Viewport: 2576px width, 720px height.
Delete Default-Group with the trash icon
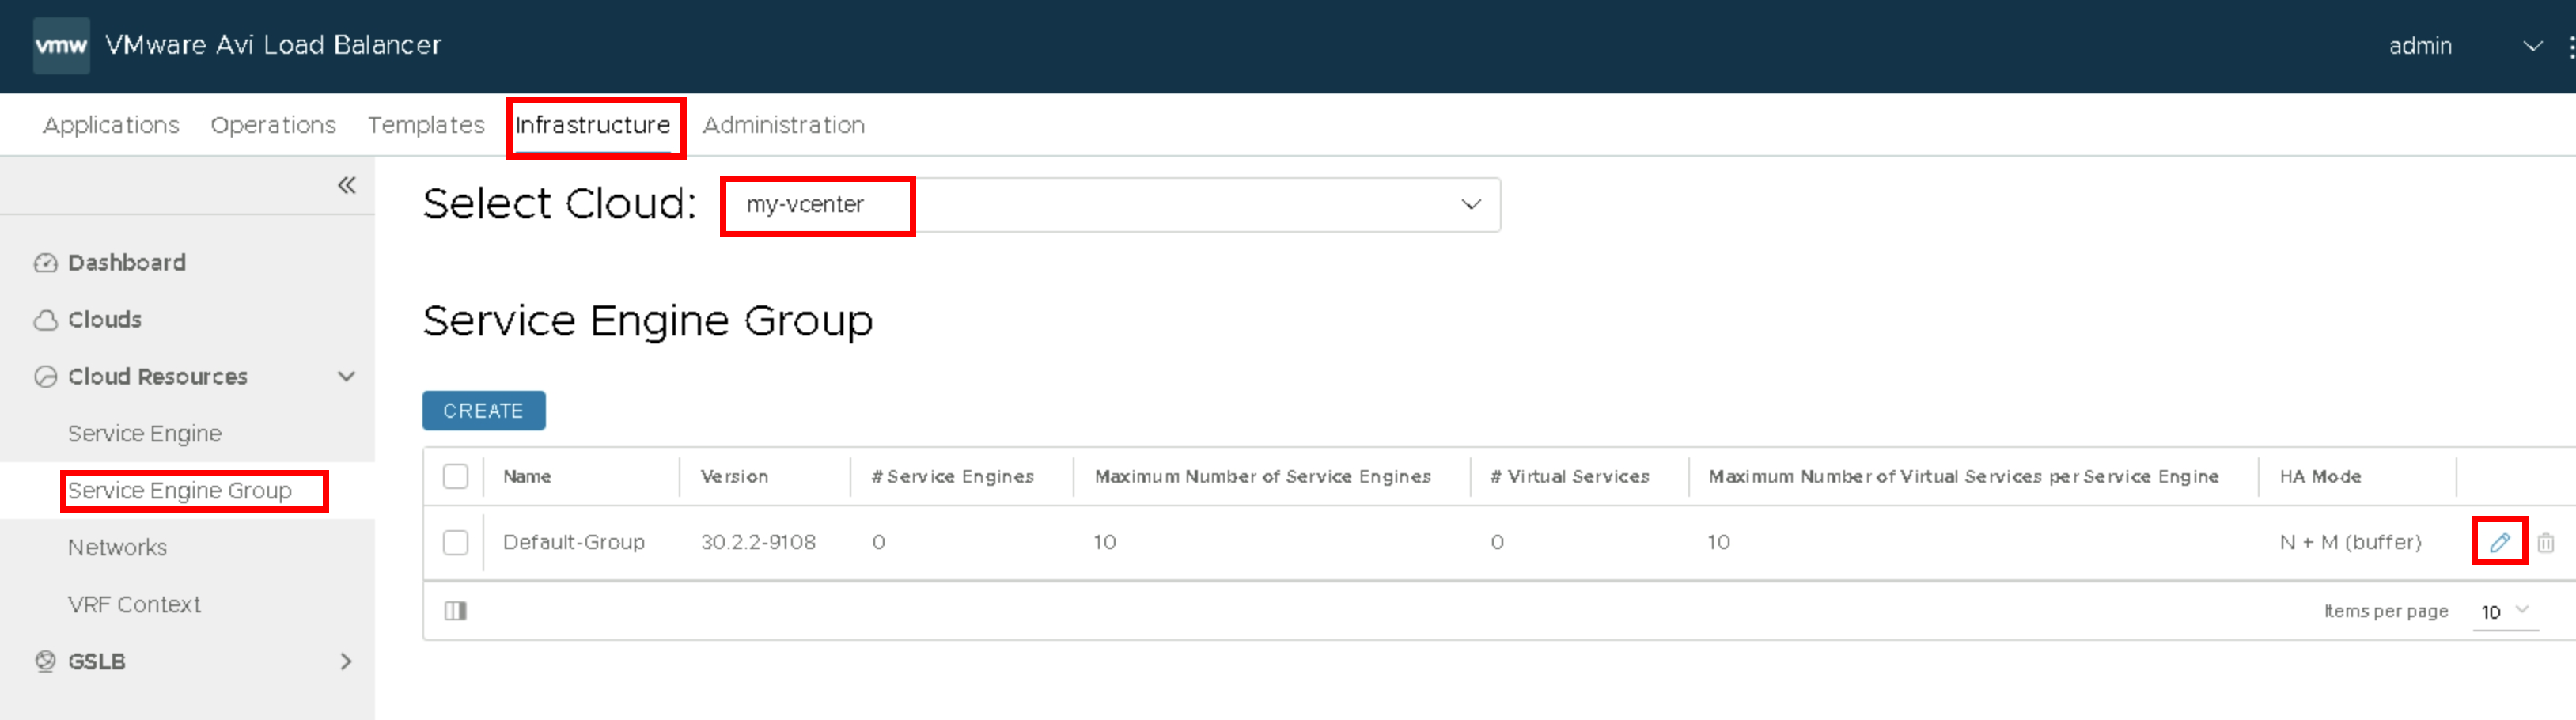pos(2546,542)
